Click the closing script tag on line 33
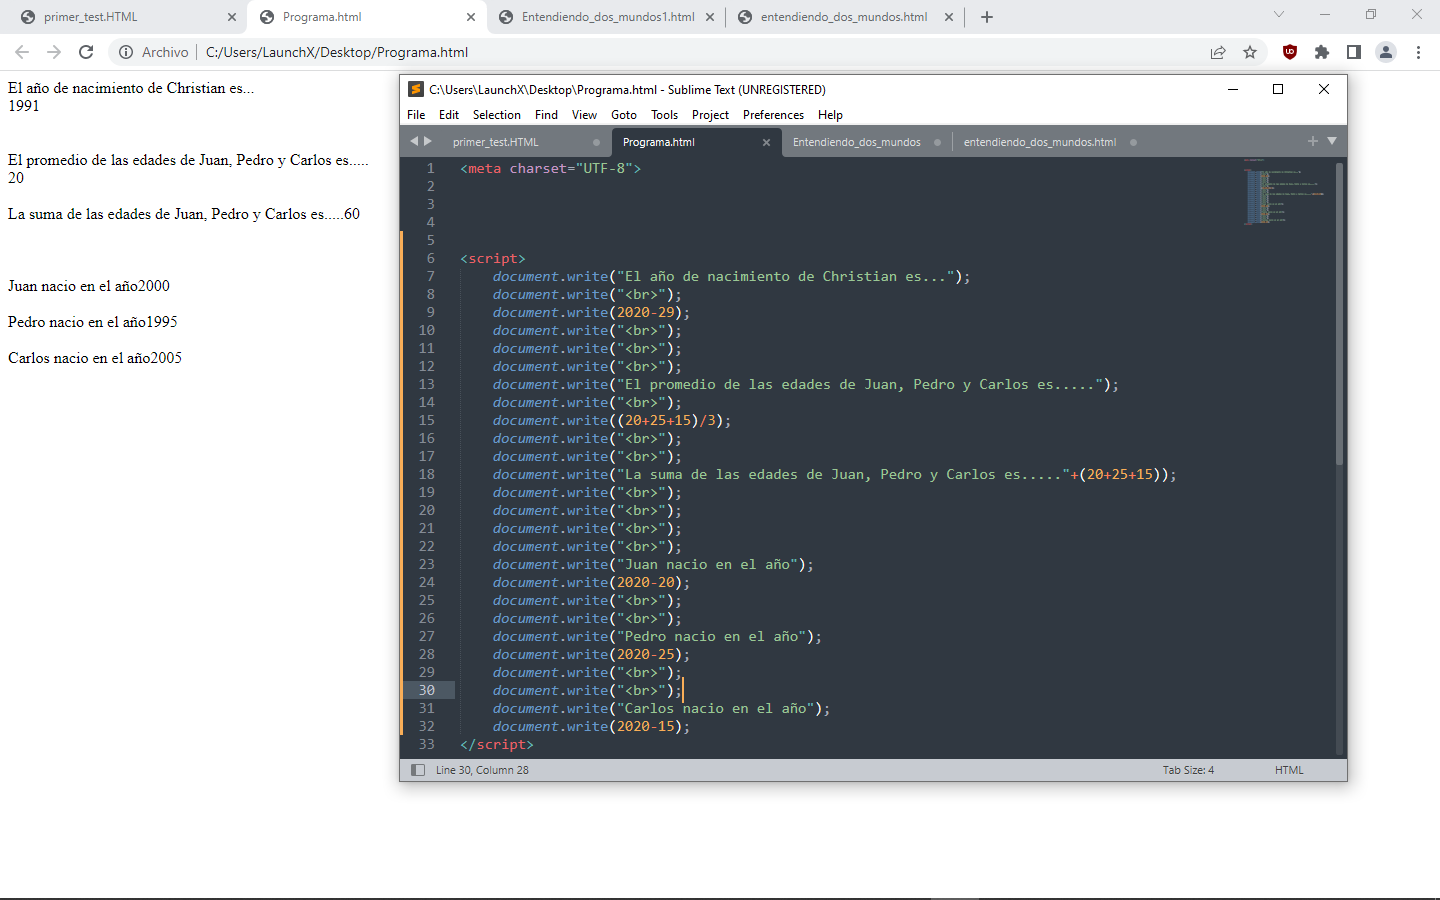 [x=496, y=744]
